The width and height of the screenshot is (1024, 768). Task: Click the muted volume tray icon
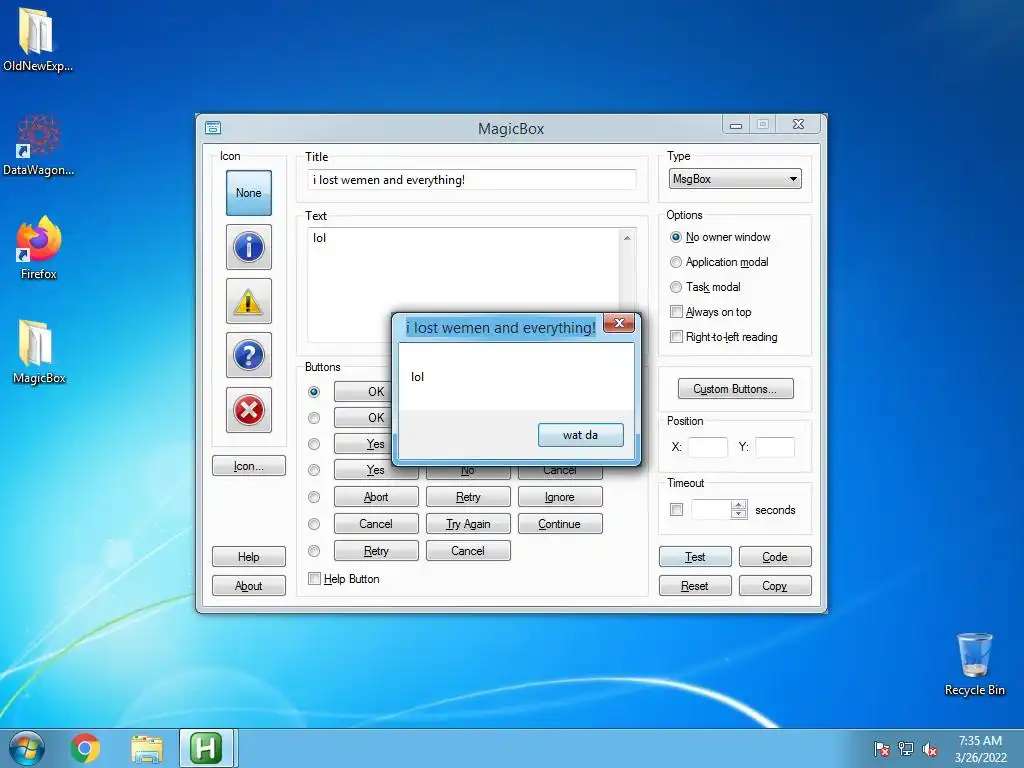coord(930,749)
